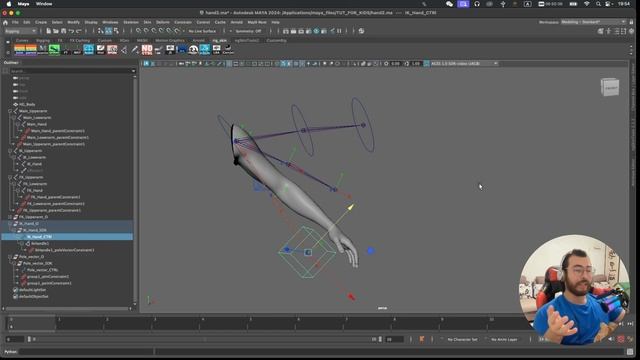
Task: Click the Center shelf icon
Action: (x=228, y=50)
